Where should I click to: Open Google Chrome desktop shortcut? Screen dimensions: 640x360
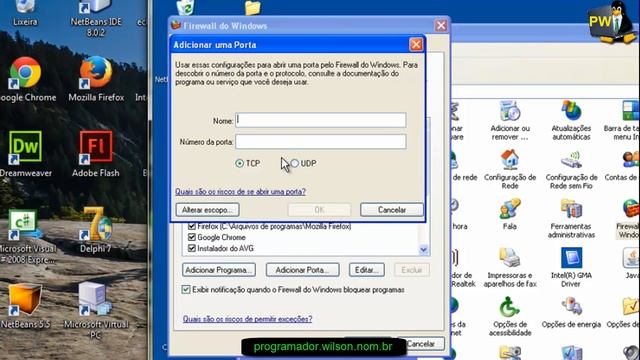pos(25,73)
